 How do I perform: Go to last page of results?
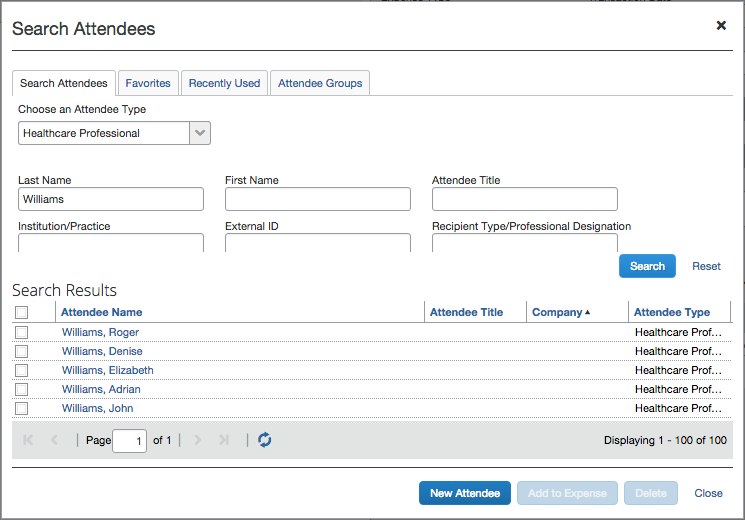tap(224, 440)
